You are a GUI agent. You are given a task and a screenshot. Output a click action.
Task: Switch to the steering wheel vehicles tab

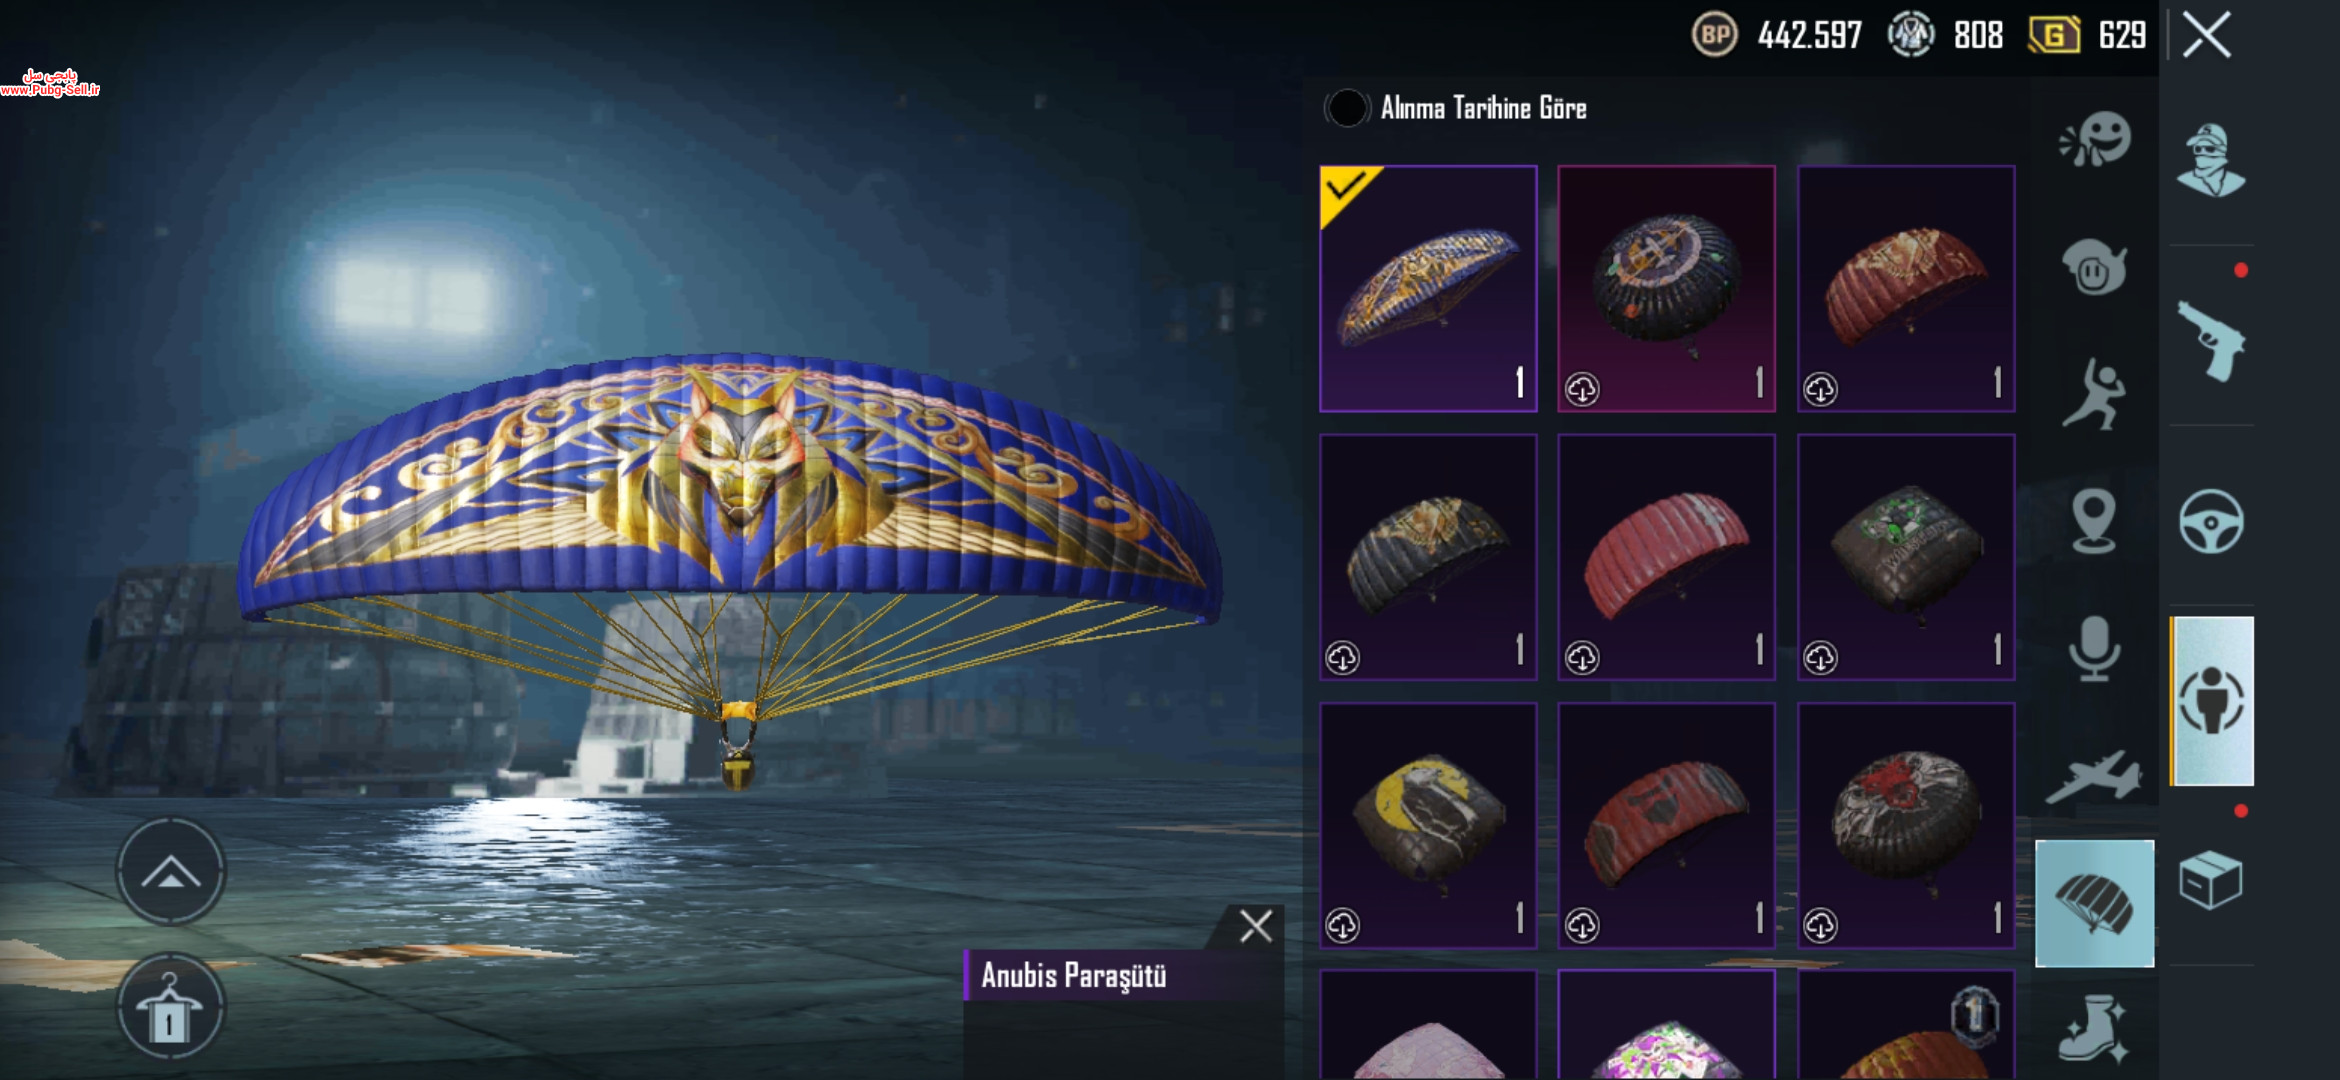click(x=2211, y=521)
